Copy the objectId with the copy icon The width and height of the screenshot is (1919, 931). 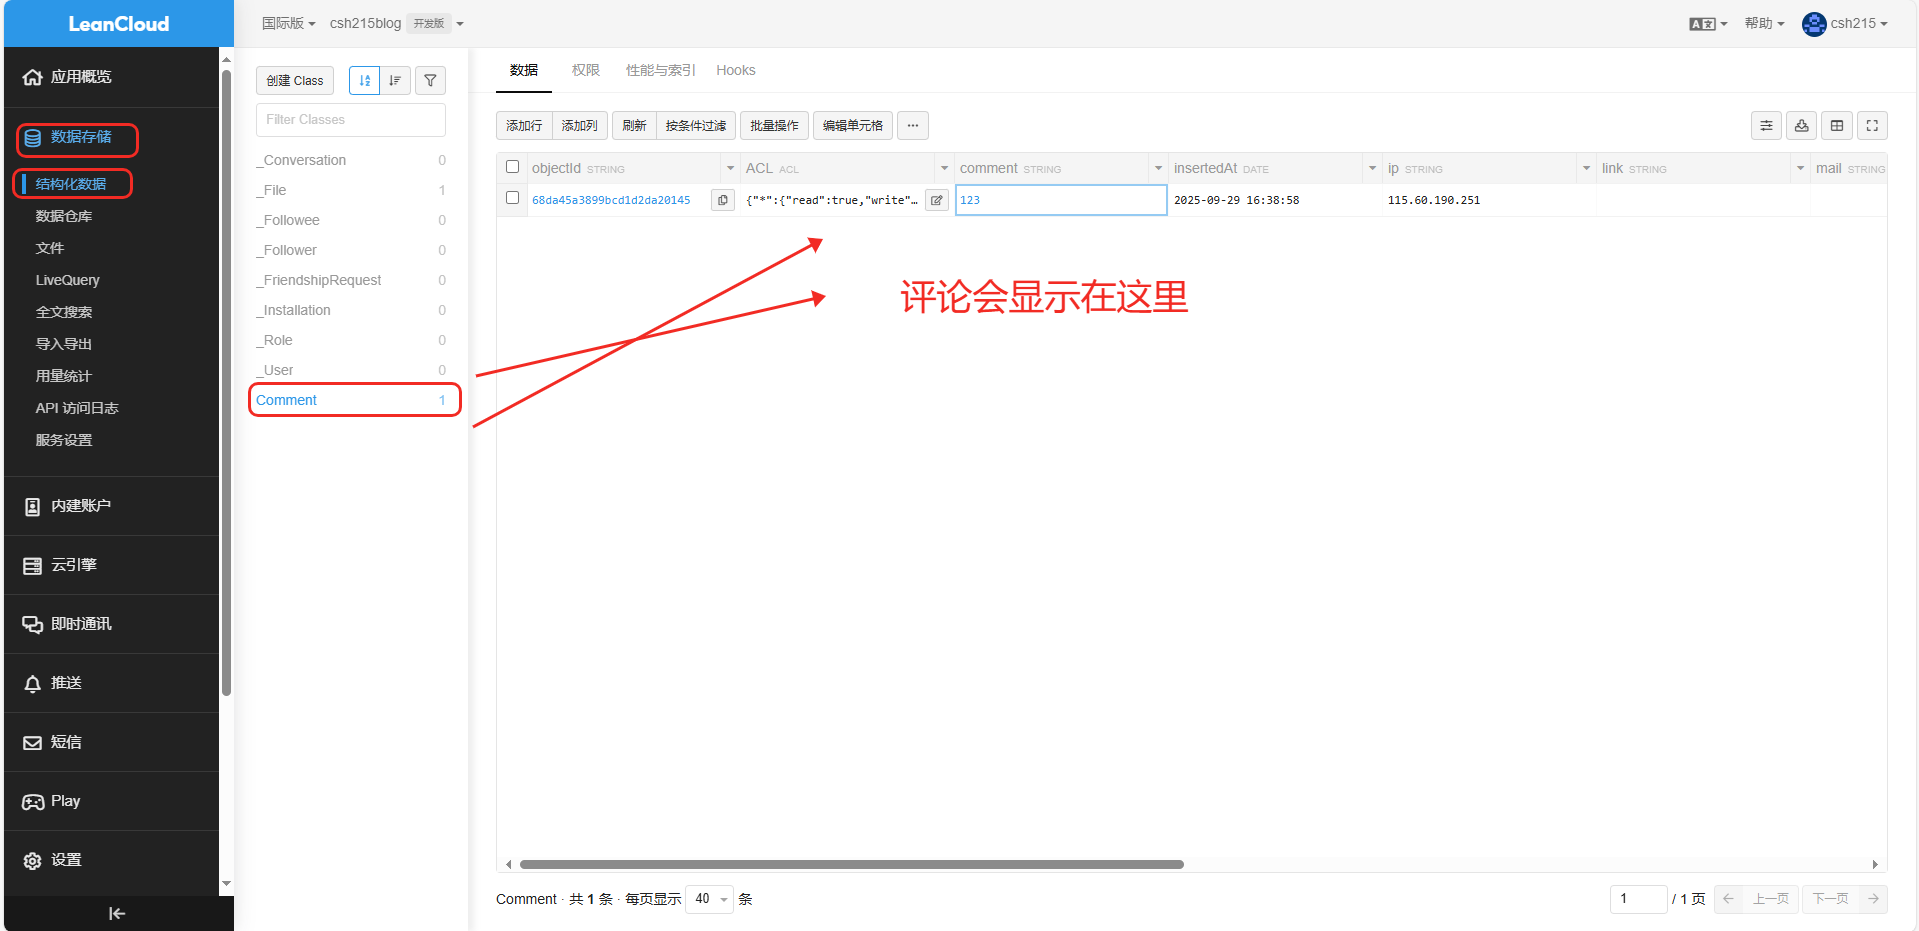(x=722, y=200)
